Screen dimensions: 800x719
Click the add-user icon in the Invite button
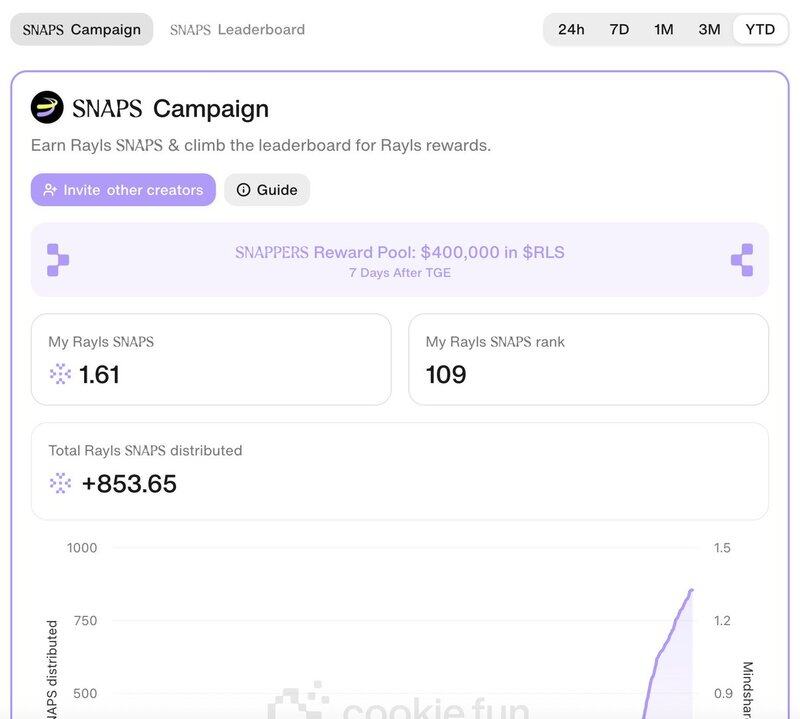point(50,190)
